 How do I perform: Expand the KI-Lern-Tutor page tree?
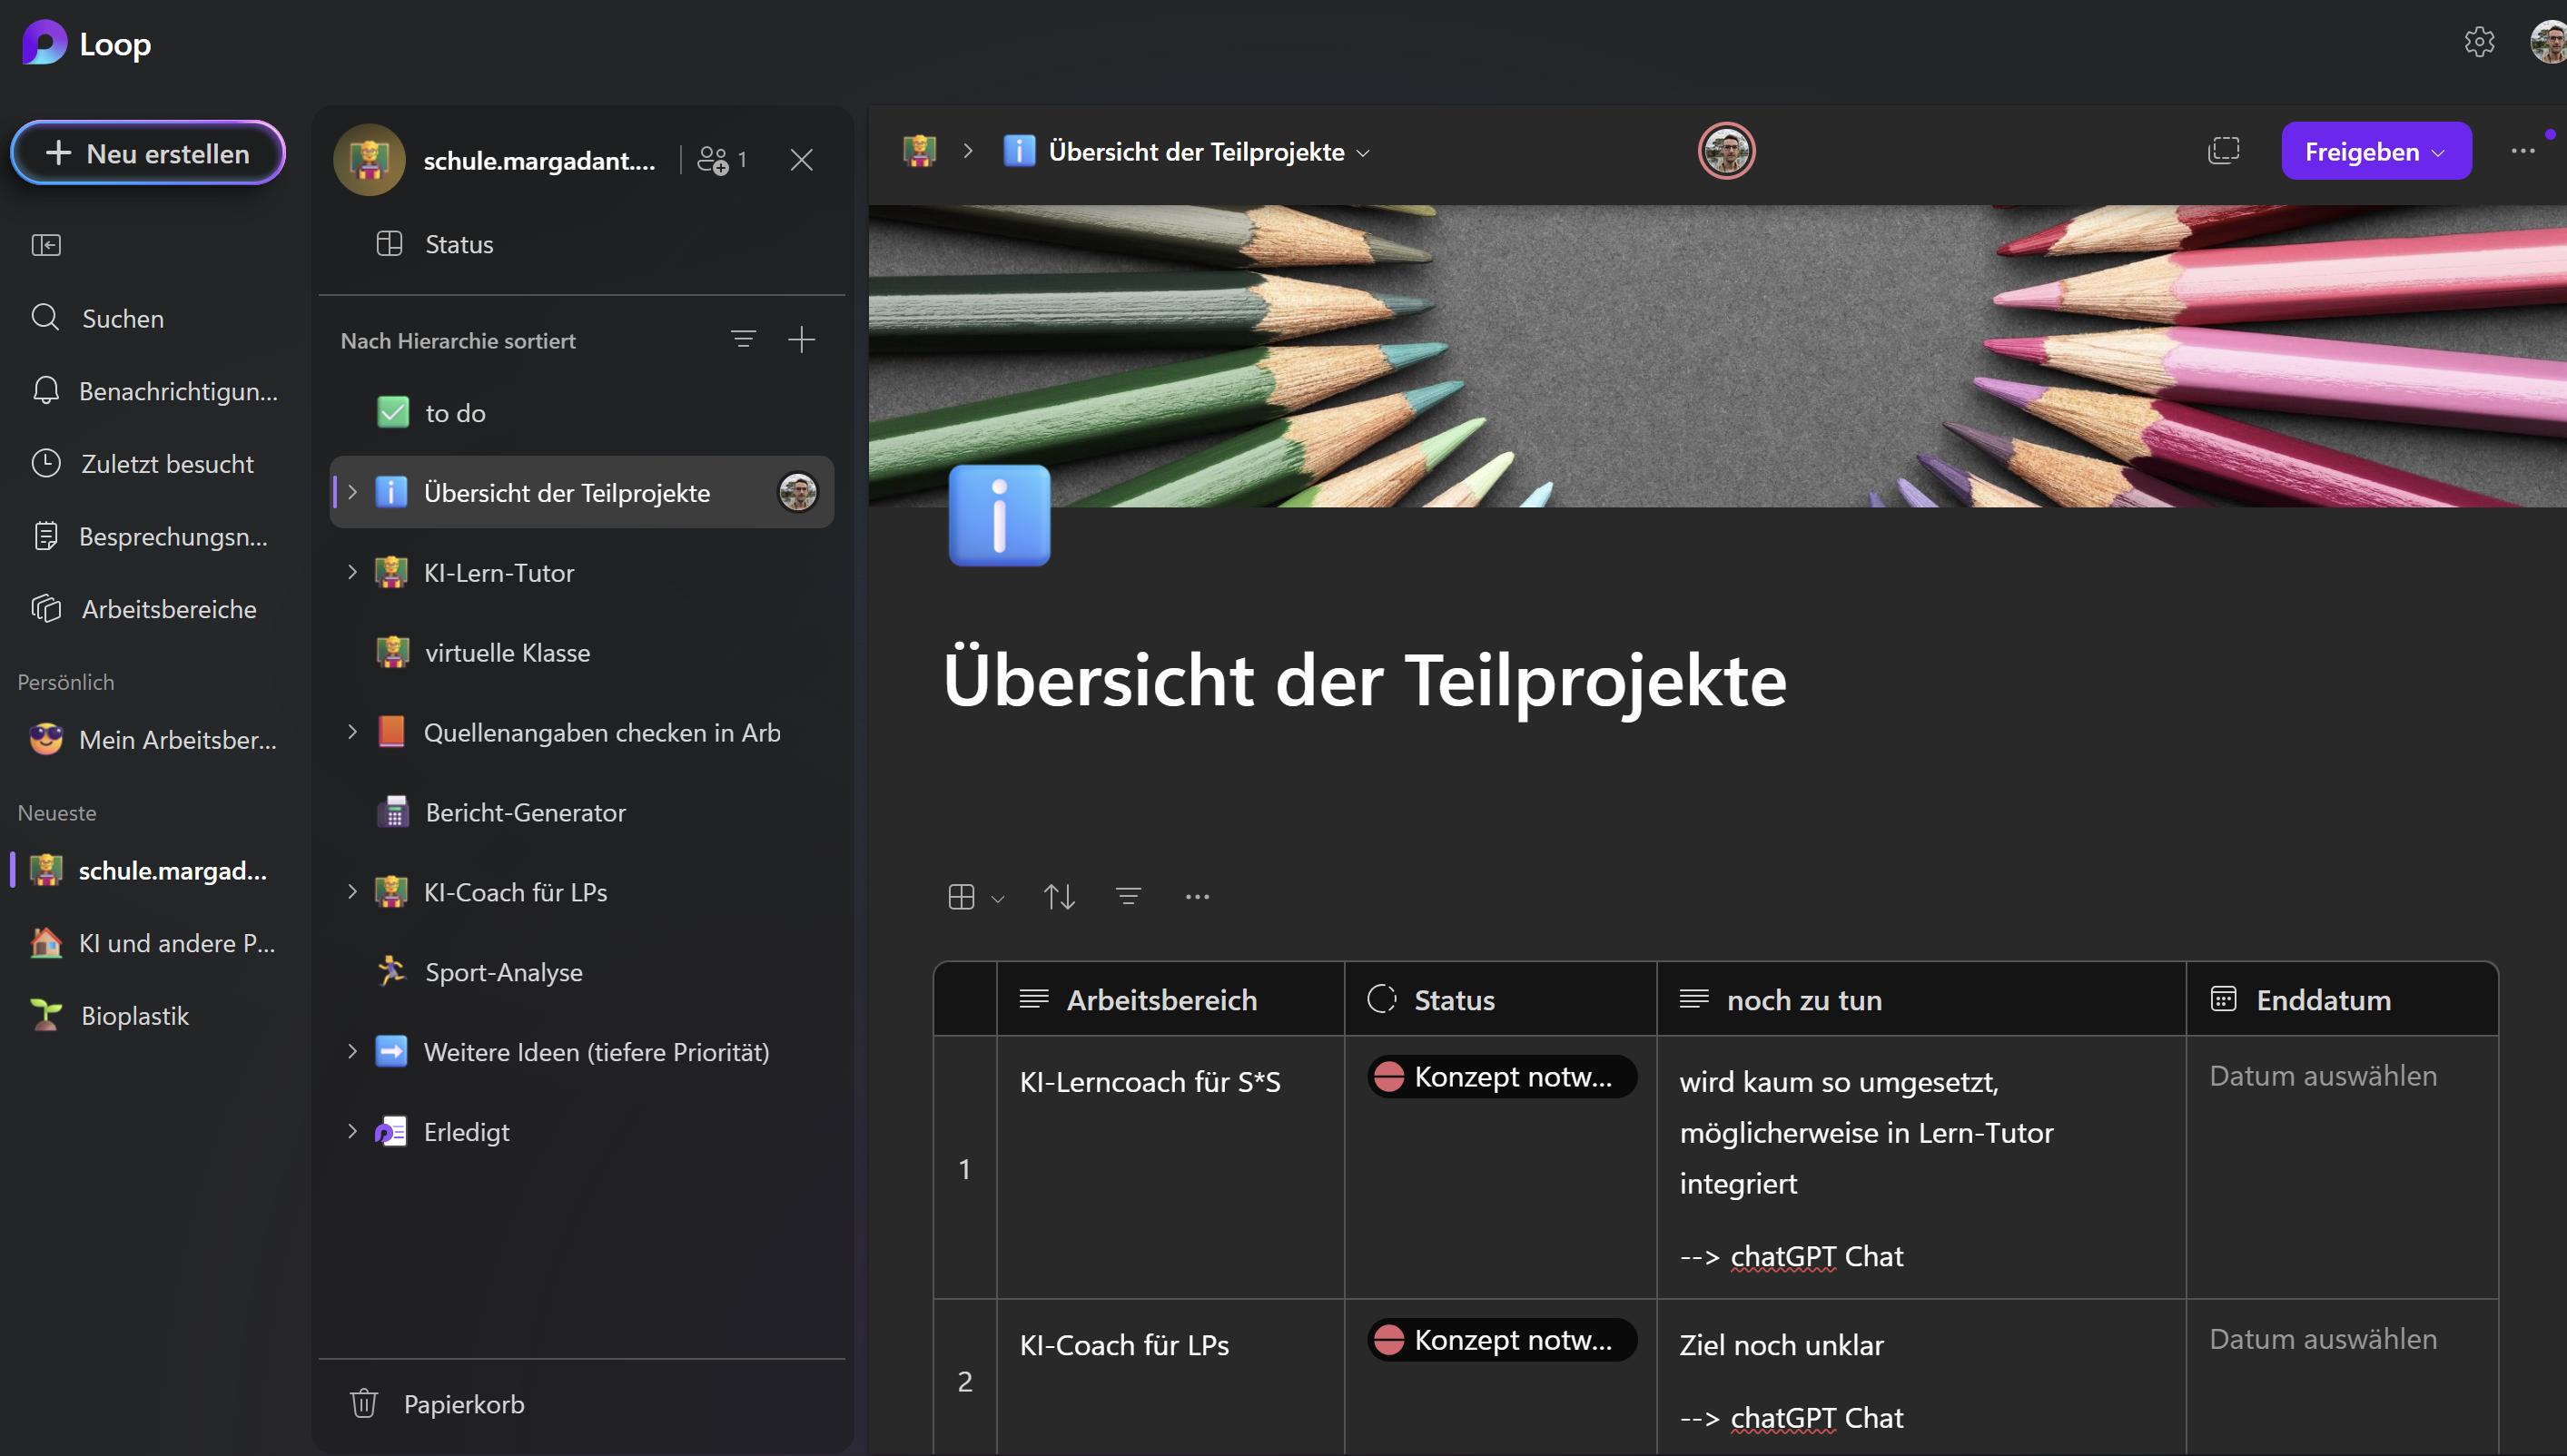pyautogui.click(x=352, y=572)
